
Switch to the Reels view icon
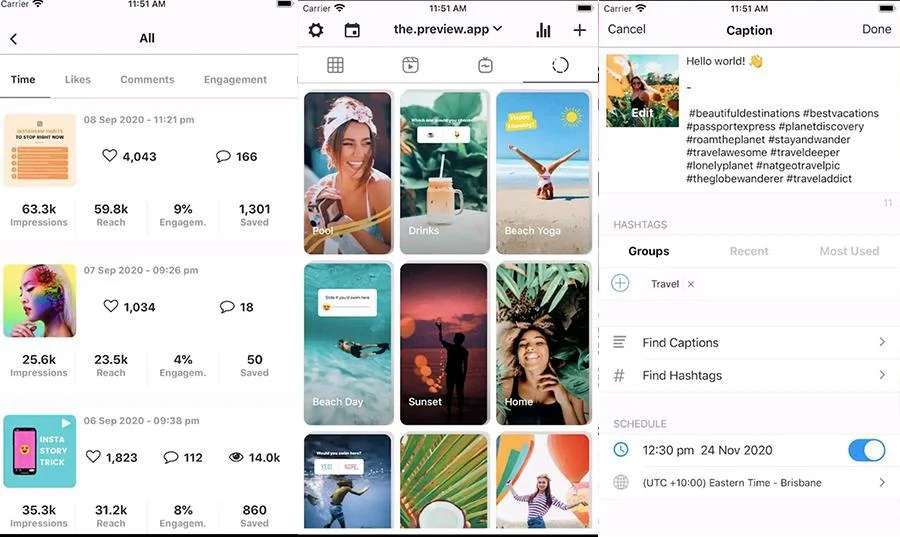click(x=410, y=65)
